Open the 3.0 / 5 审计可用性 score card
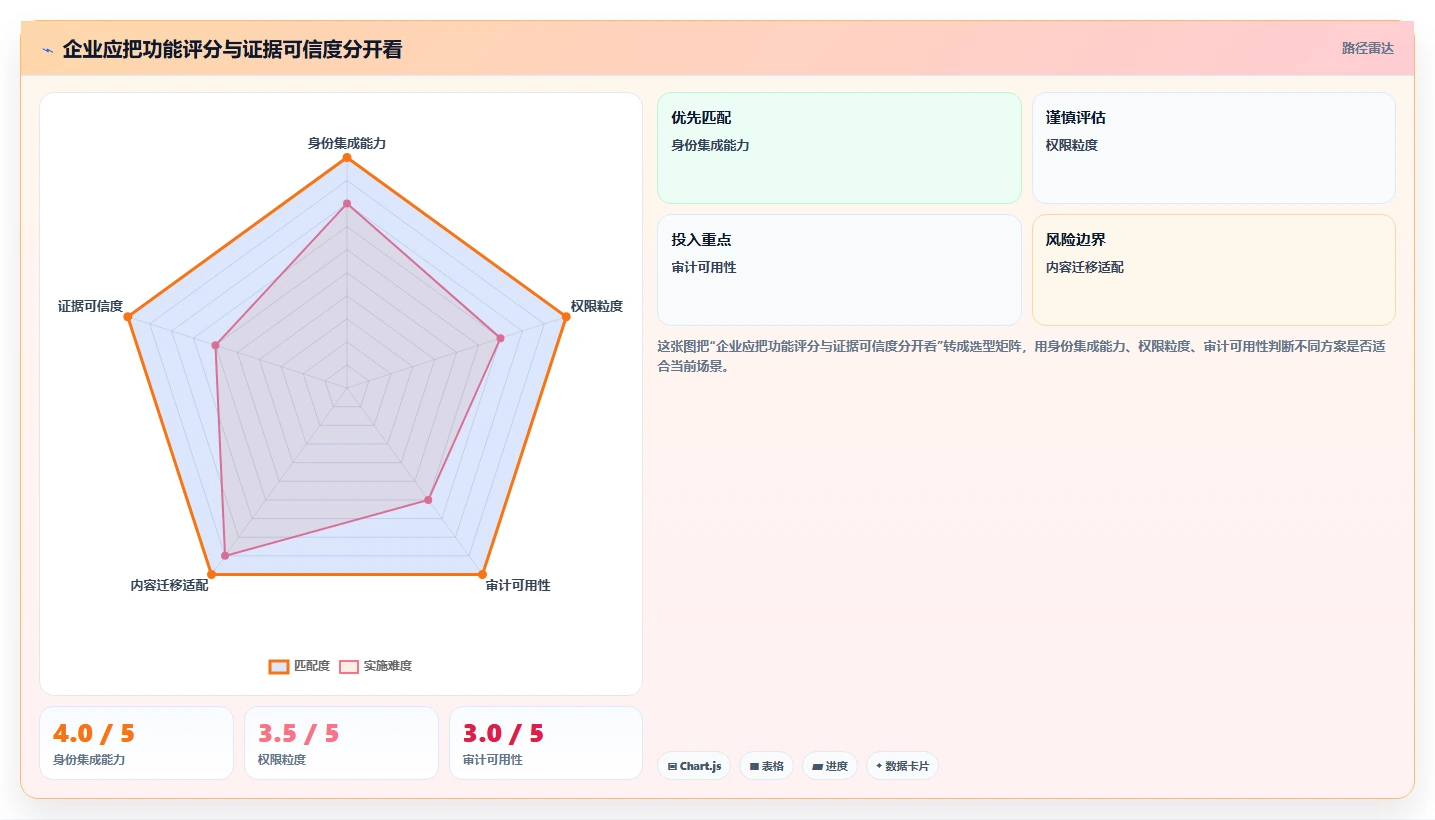The image size is (1435, 820). [546, 743]
